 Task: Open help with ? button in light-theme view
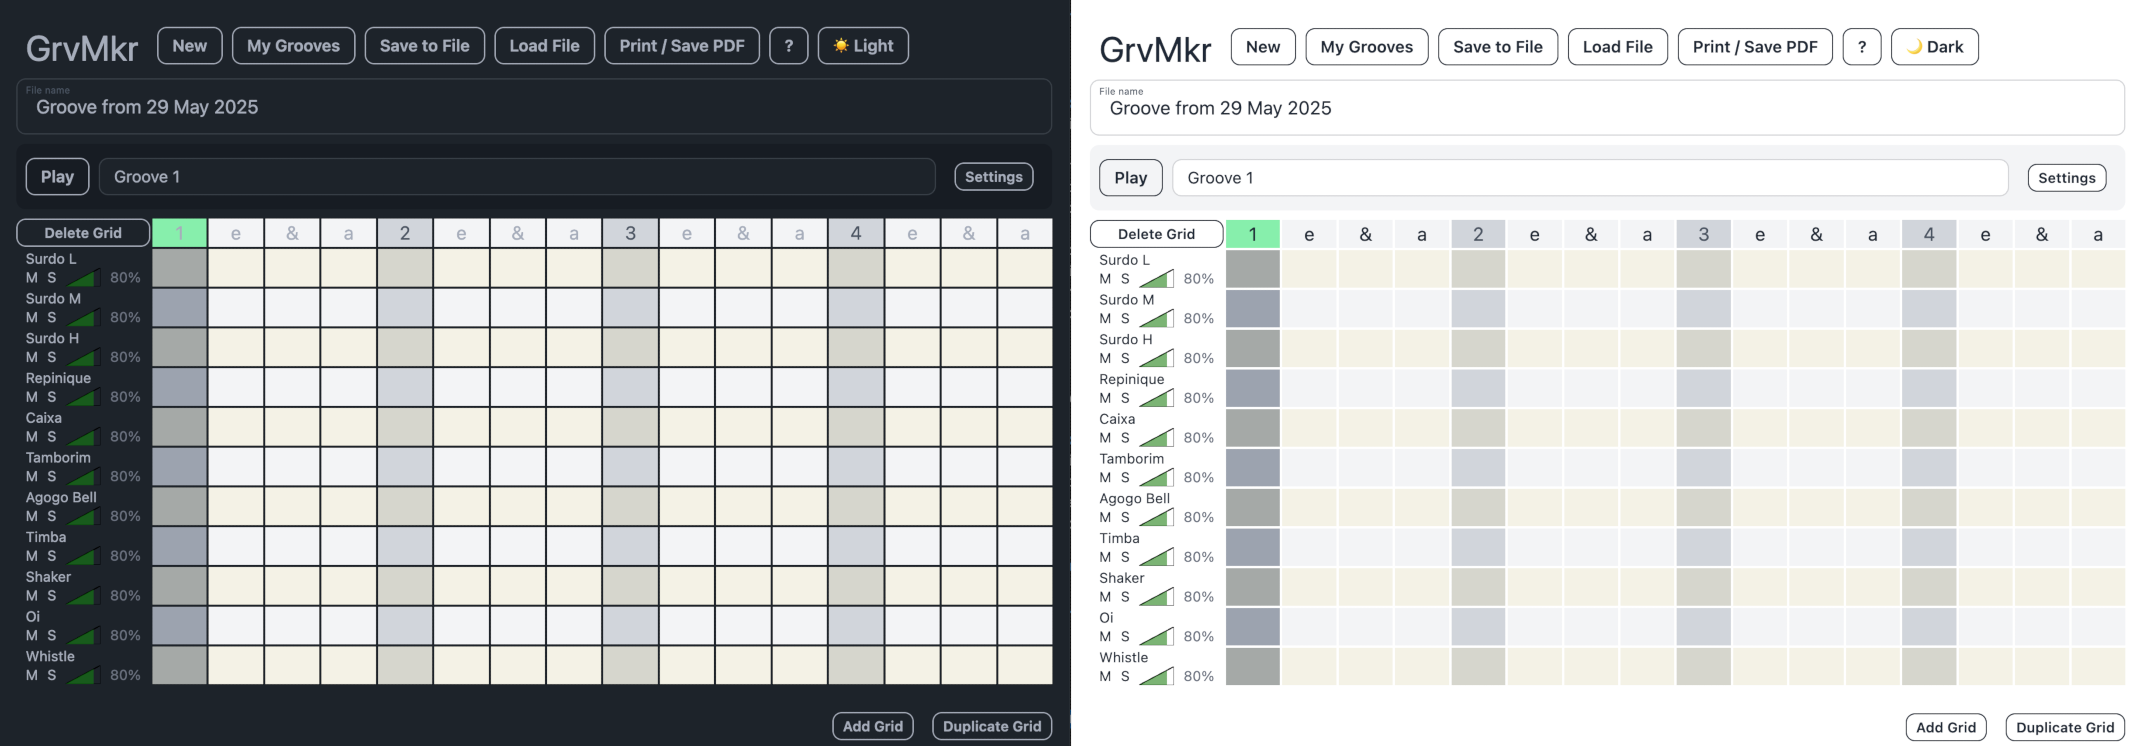click(x=1862, y=47)
